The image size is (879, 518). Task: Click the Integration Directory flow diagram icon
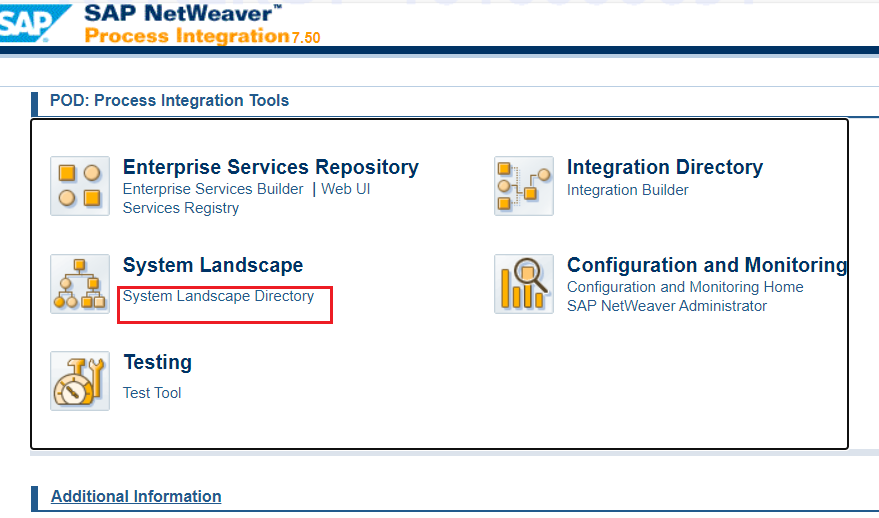point(524,186)
